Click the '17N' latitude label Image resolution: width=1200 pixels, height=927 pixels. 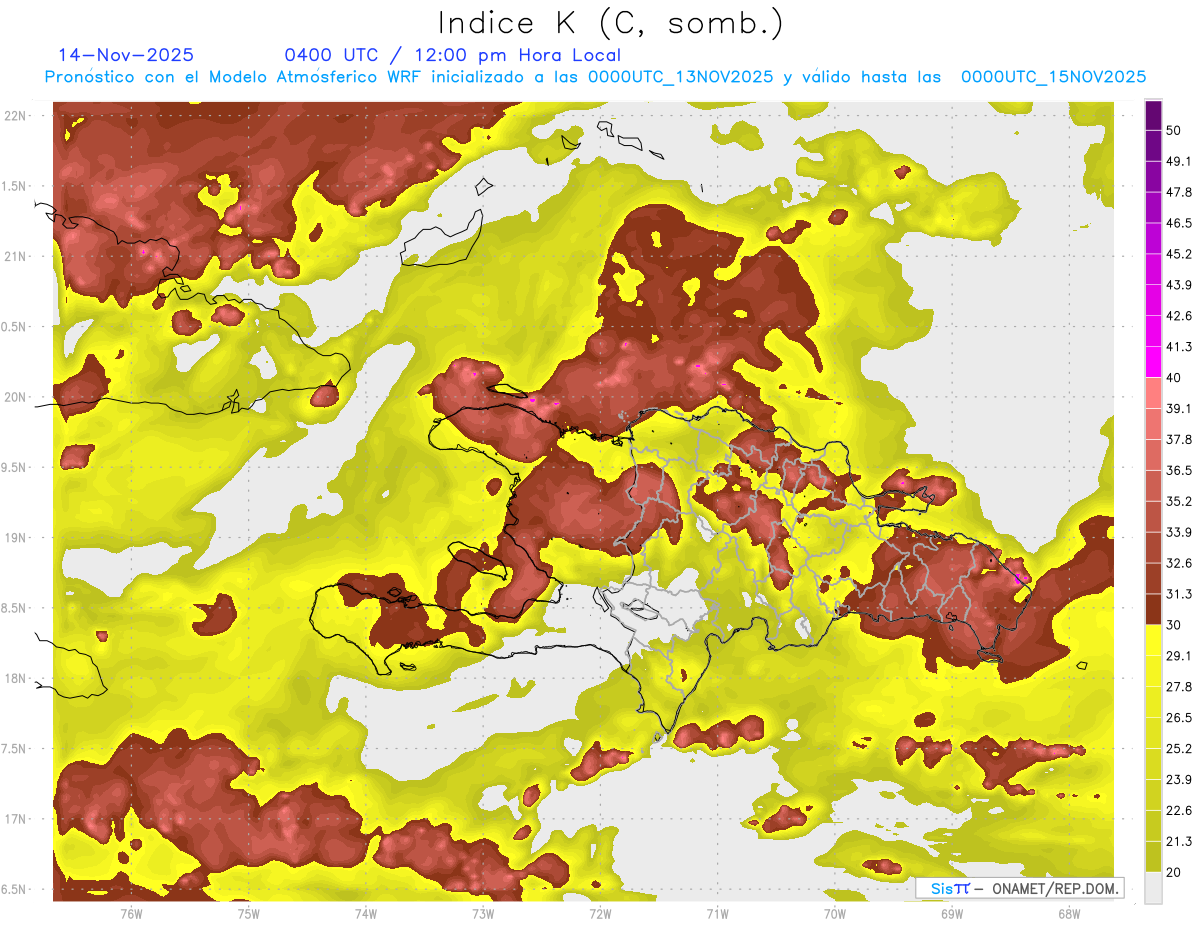pos(16,820)
